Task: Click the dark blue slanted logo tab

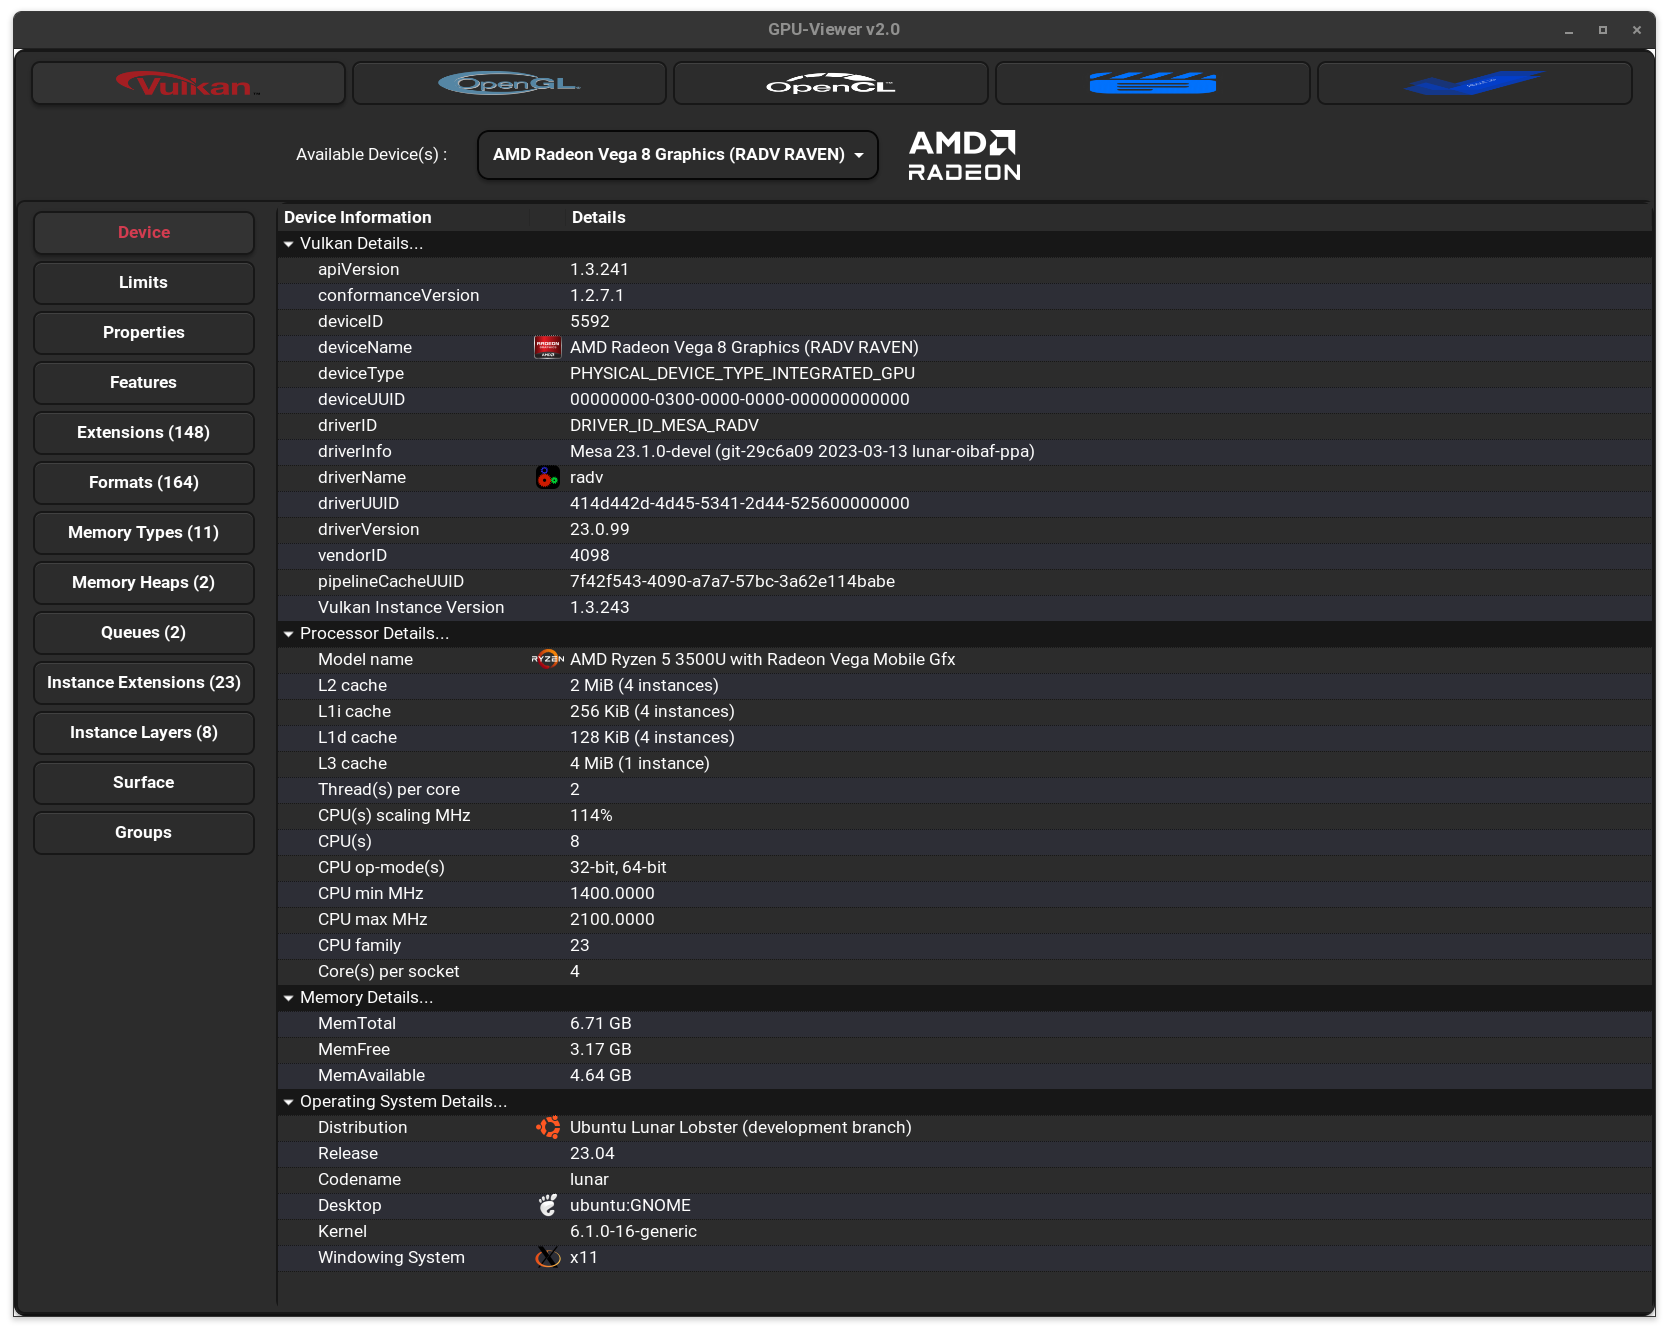Action: coord(1474,84)
